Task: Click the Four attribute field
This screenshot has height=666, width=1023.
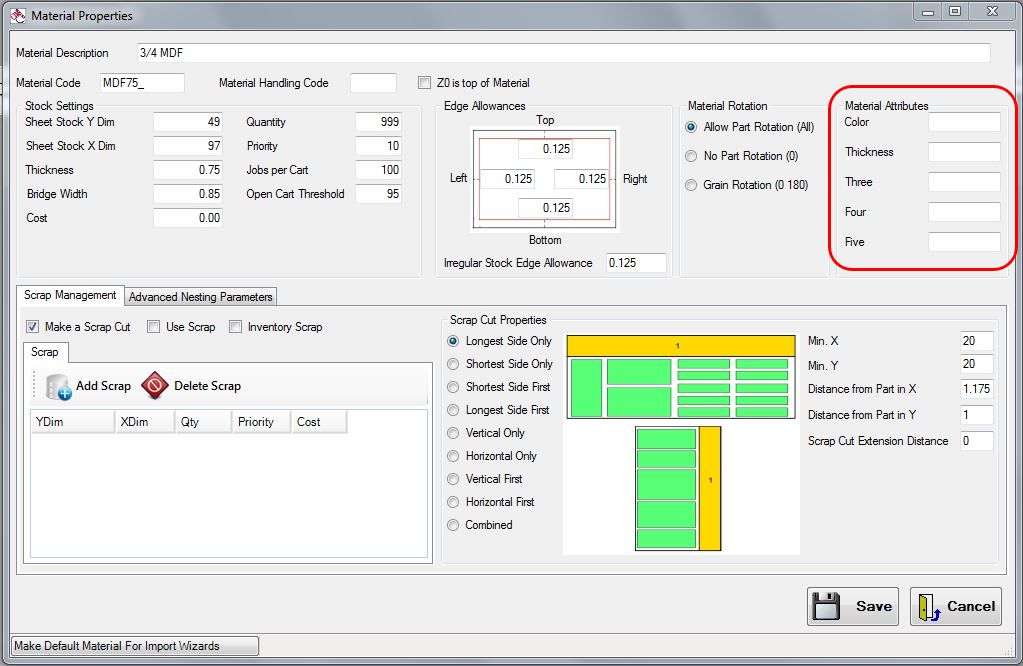Action: click(x=964, y=212)
